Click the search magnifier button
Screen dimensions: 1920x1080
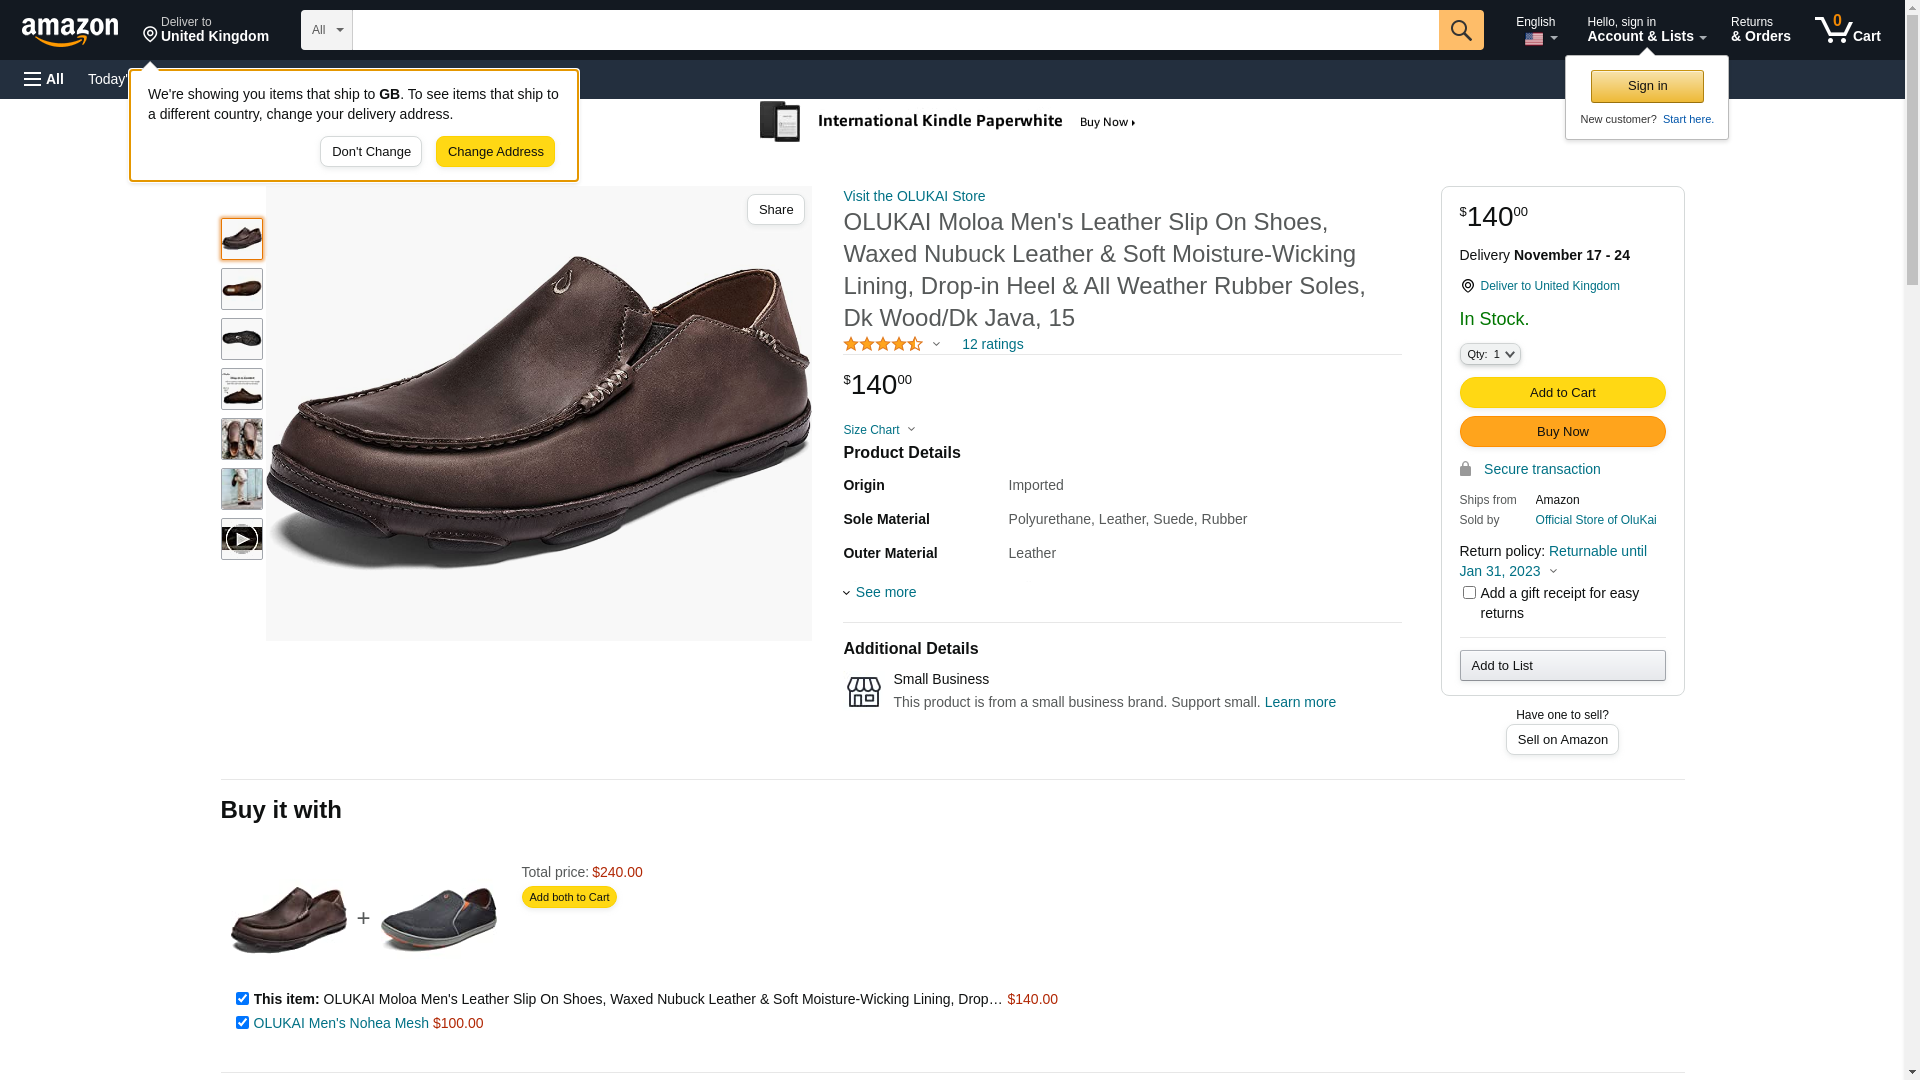click(x=1461, y=30)
